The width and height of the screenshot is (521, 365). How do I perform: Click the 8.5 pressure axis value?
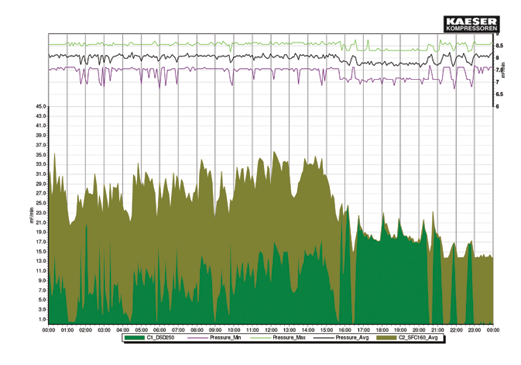[x=499, y=46]
